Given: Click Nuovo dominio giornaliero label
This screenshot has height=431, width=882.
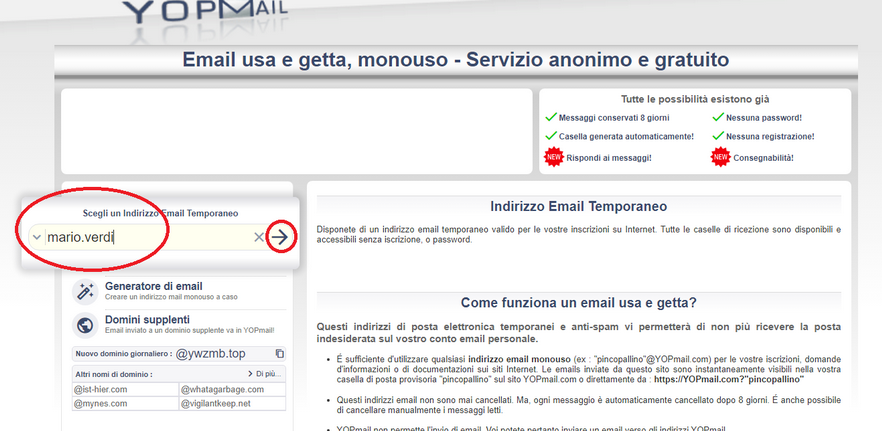Looking at the screenshot, I should point(124,354).
